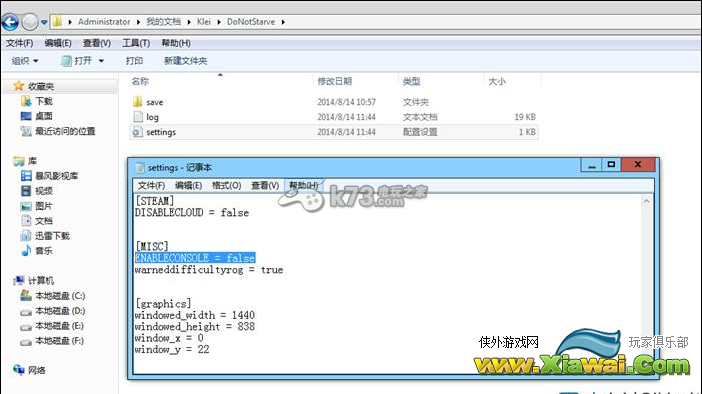Go forward with the Explorer forward arrow
Viewport: 702px width, 394px height.
[x=30, y=21]
